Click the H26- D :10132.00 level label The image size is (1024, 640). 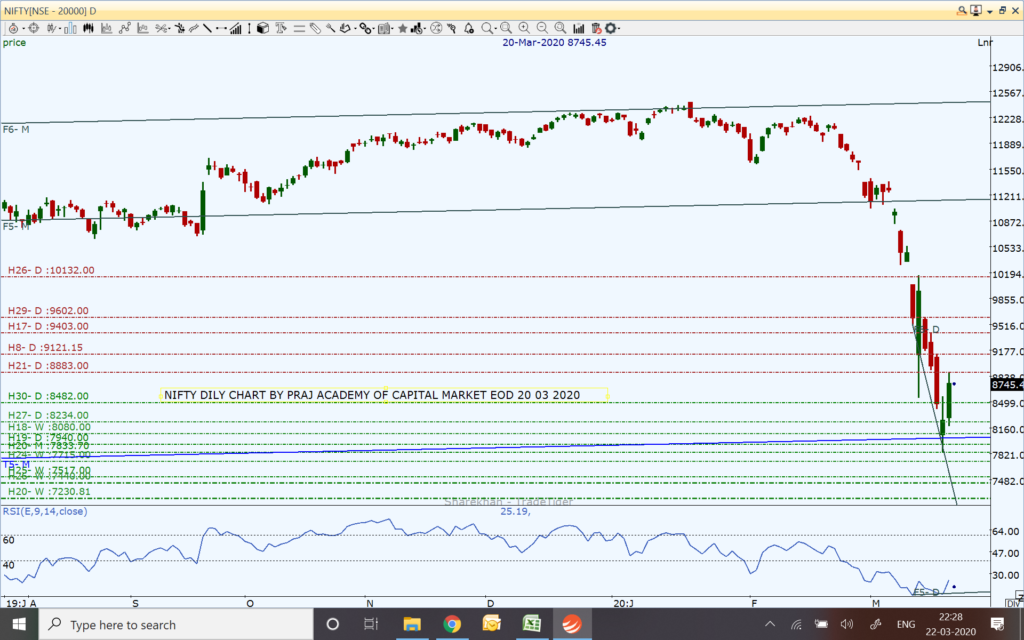point(51,270)
